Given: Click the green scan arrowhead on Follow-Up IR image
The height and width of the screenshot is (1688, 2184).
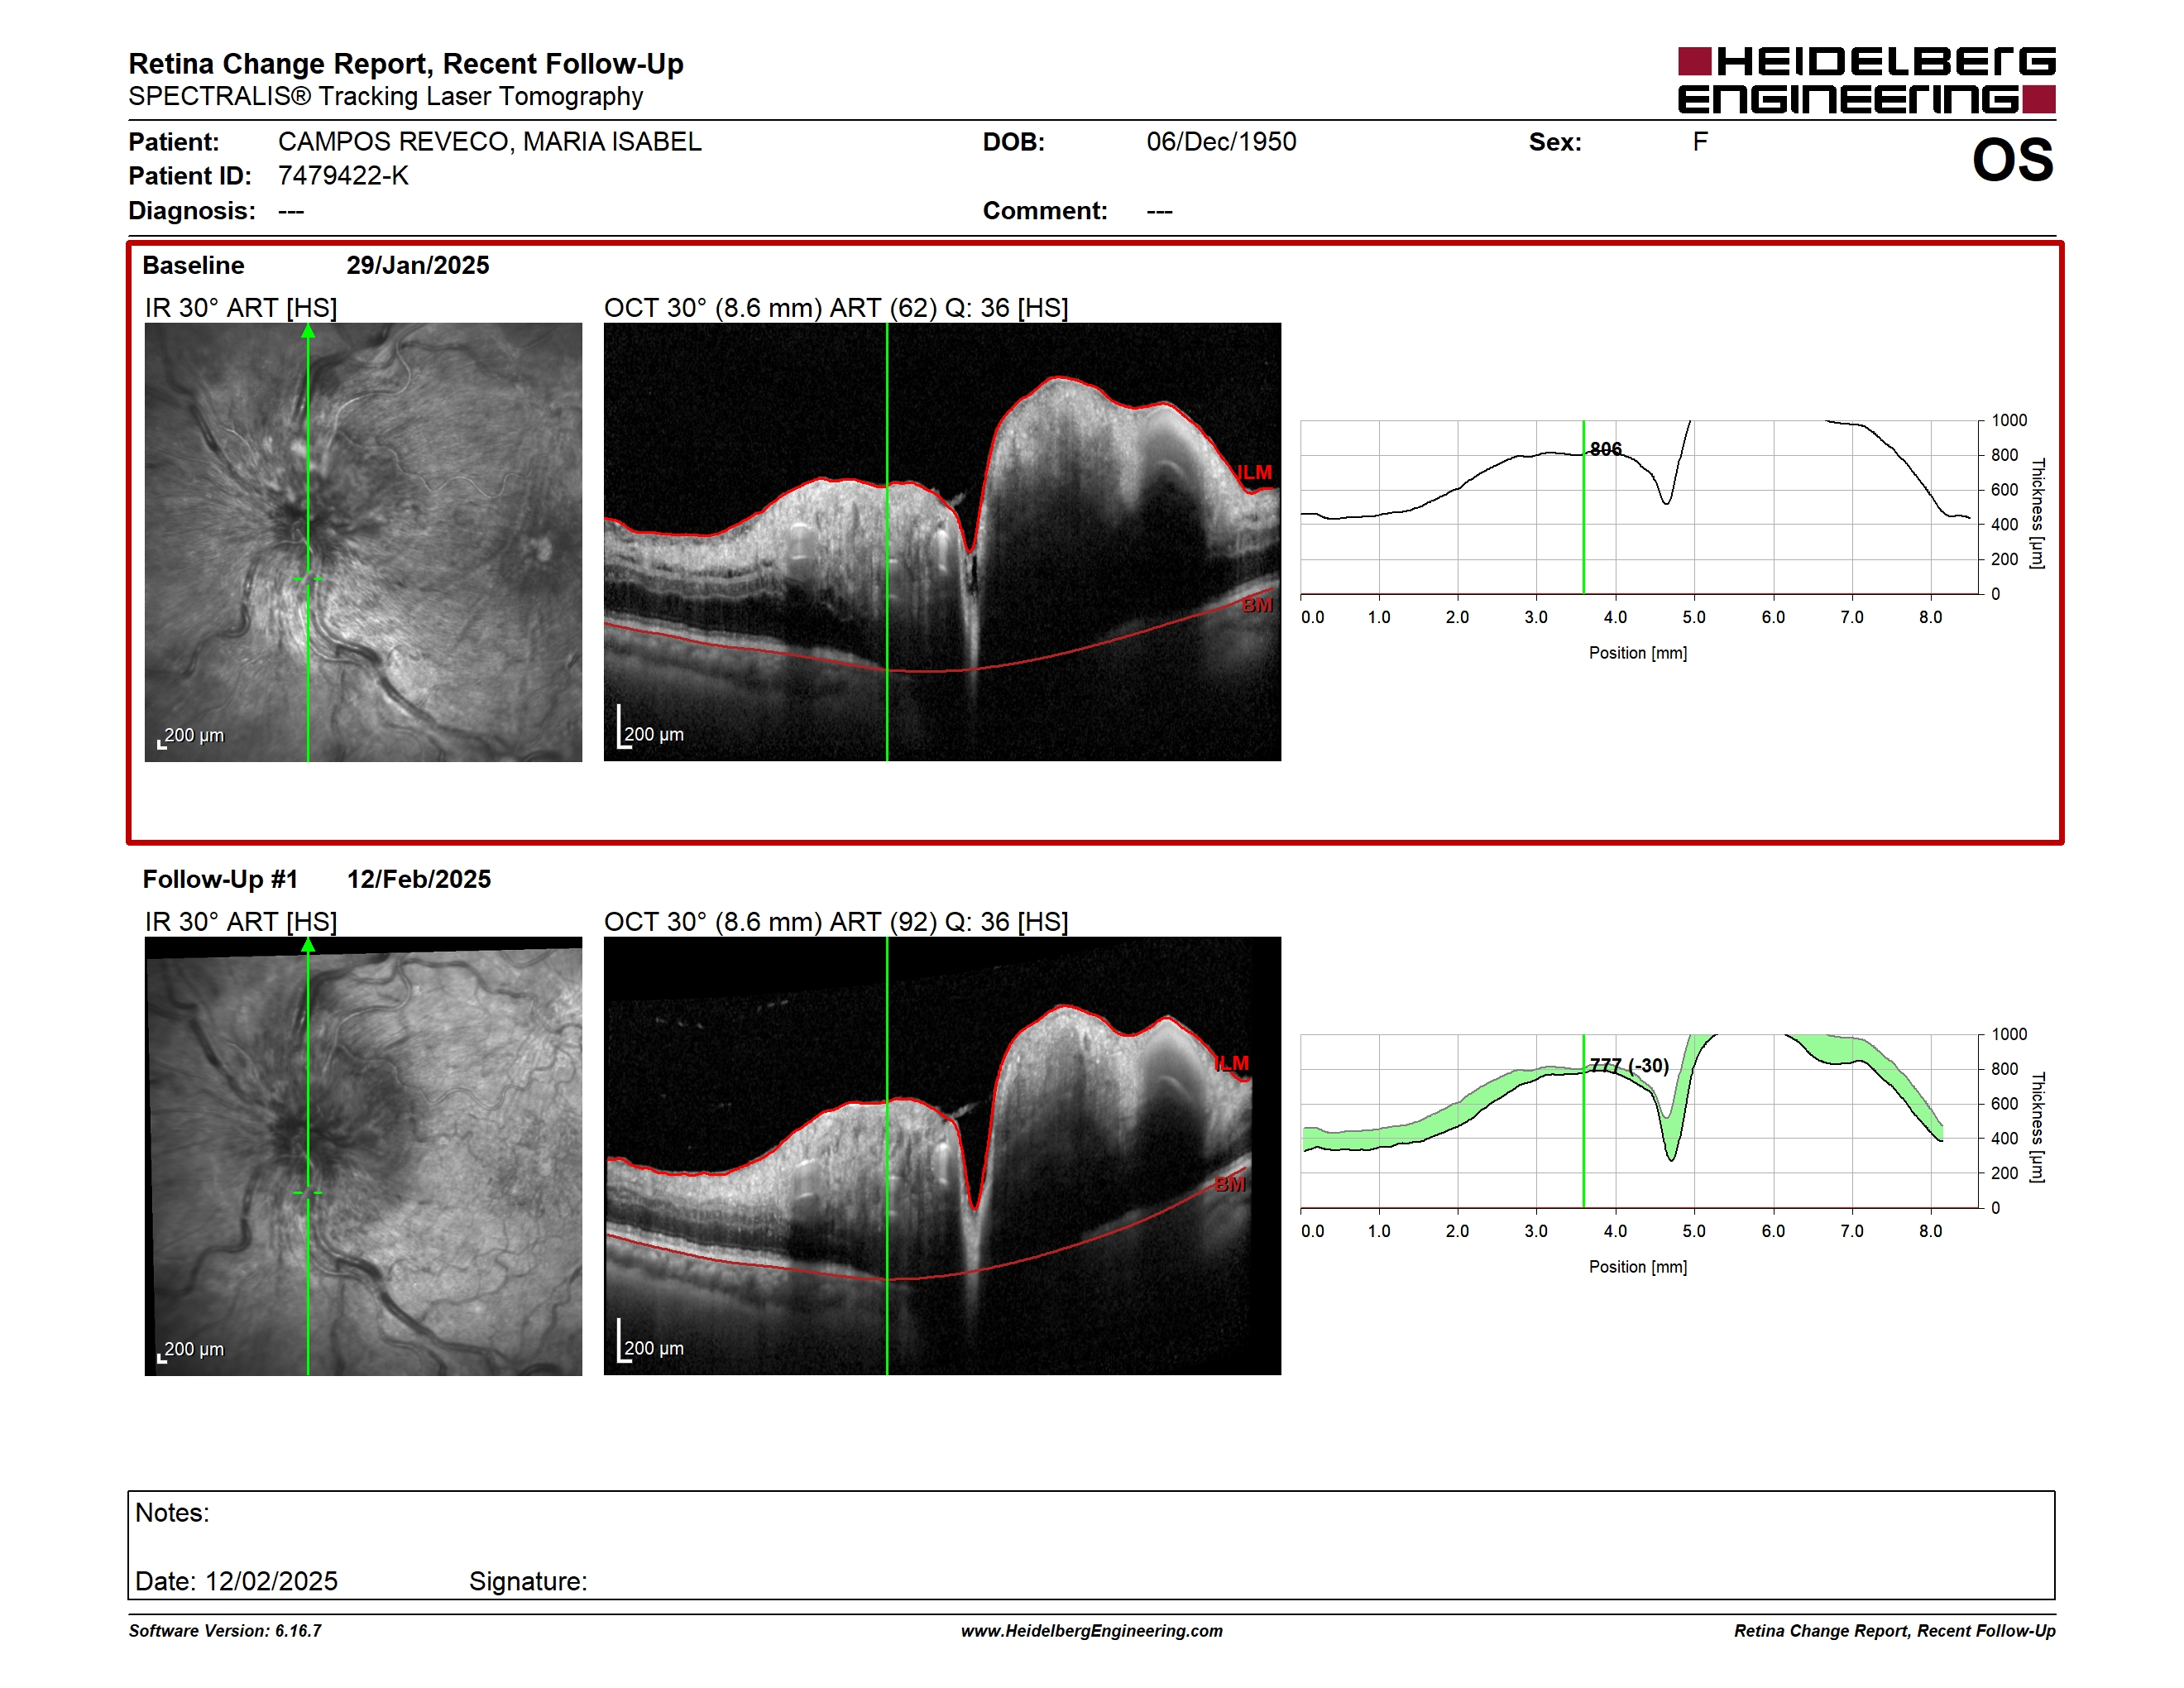Looking at the screenshot, I should (308, 945).
